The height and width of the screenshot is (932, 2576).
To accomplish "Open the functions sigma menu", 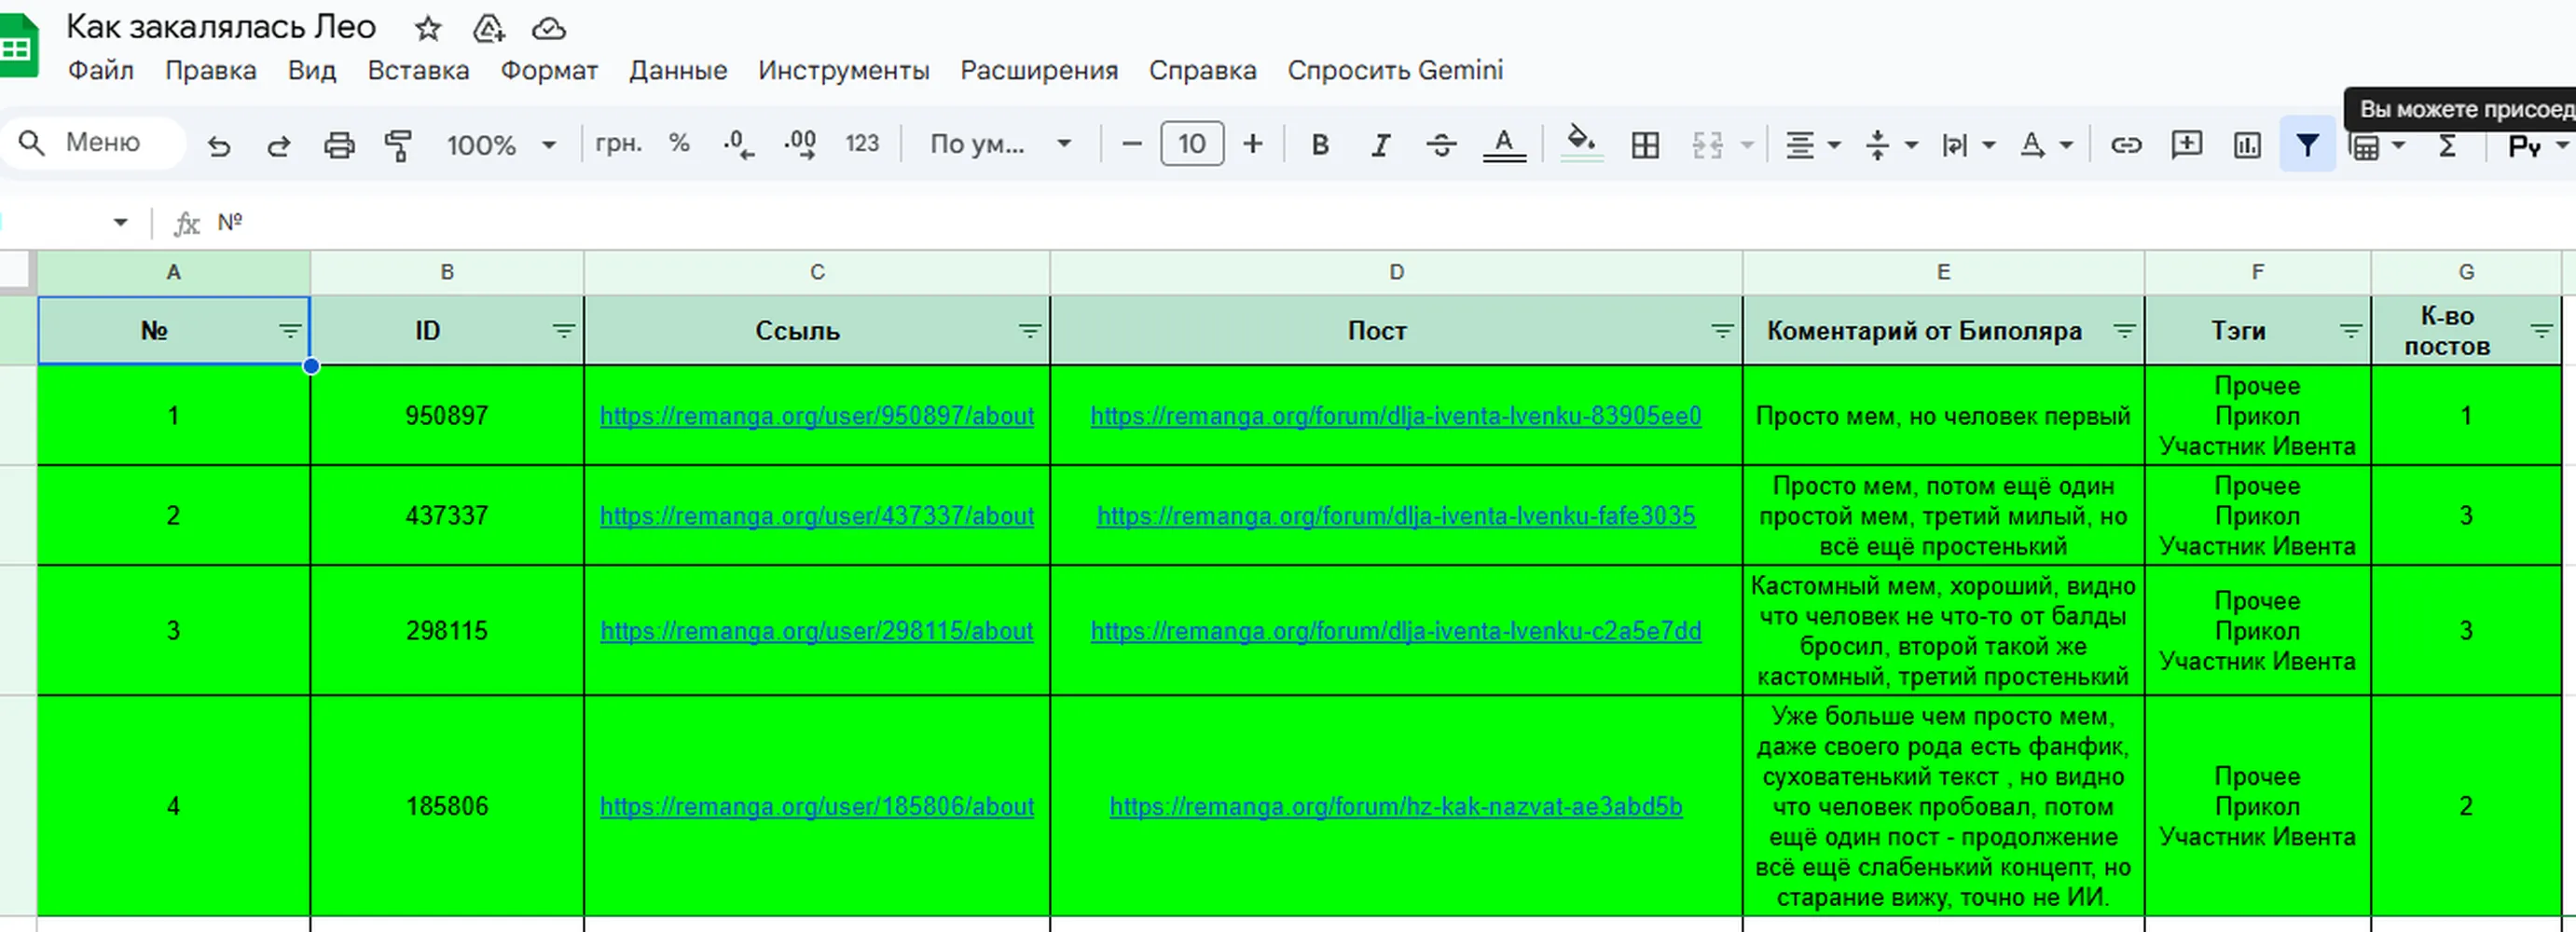I will pos(2448,146).
